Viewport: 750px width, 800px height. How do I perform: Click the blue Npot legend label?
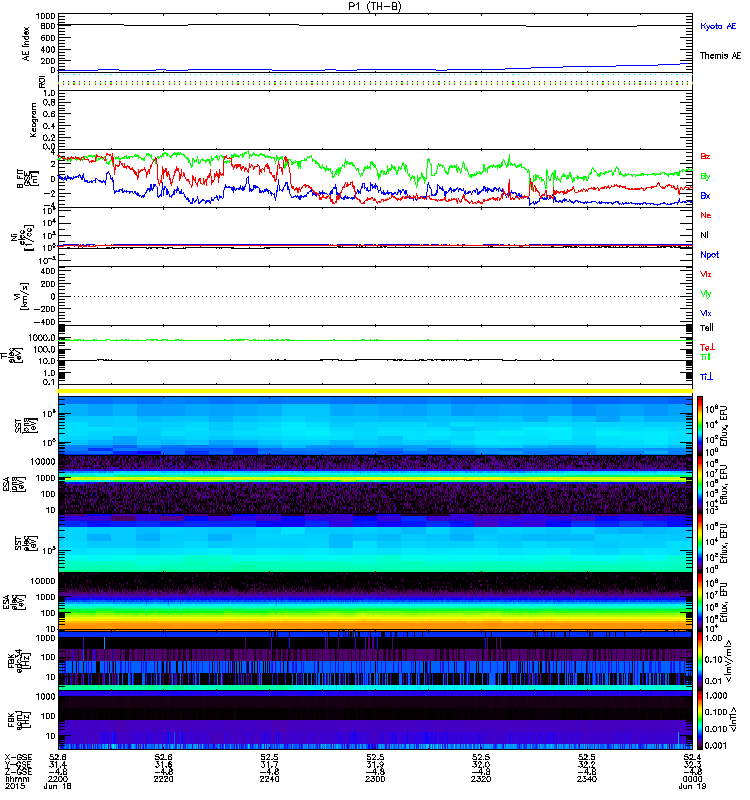click(x=709, y=254)
